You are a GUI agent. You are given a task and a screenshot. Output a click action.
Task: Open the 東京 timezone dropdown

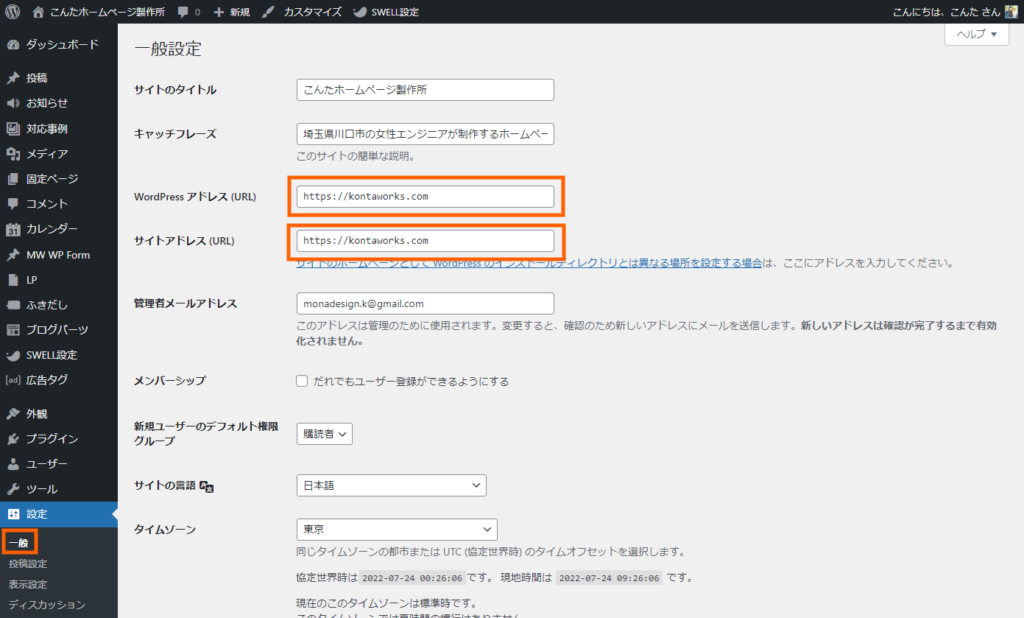coord(396,529)
